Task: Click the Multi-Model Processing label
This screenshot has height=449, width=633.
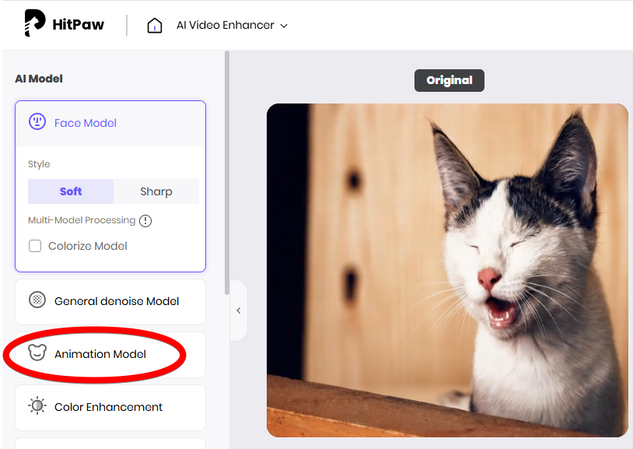Action: pos(82,220)
